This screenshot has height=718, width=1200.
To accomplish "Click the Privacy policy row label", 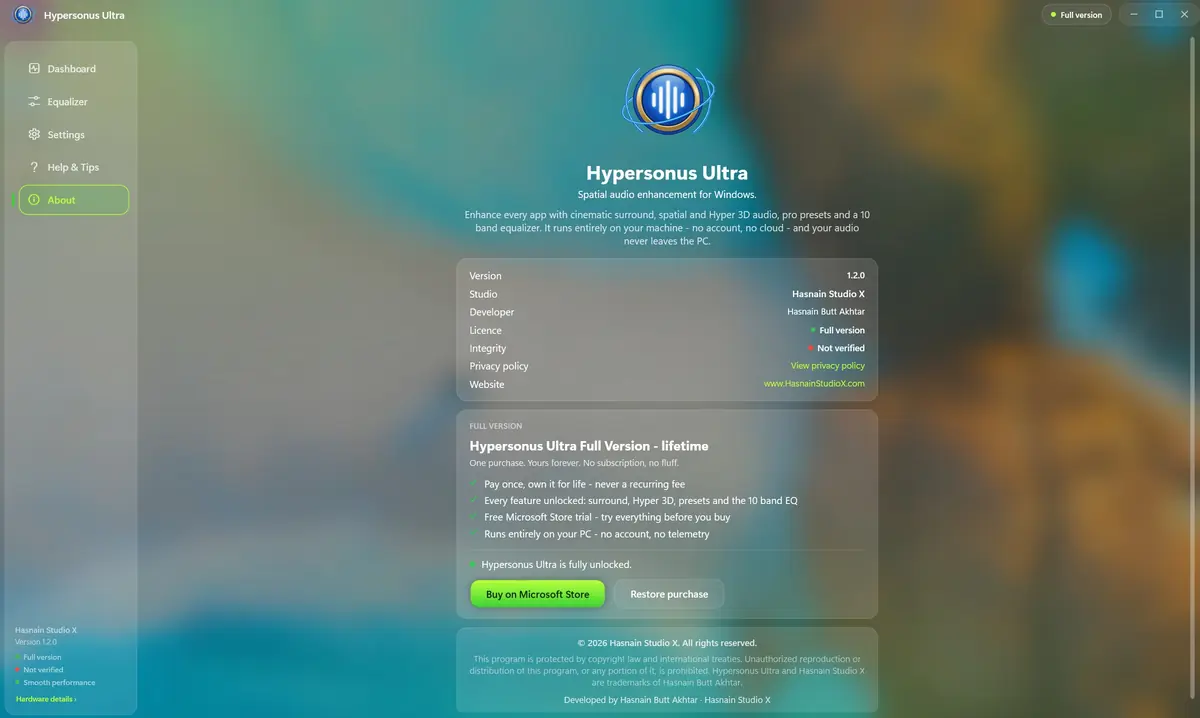I will 499,366.
